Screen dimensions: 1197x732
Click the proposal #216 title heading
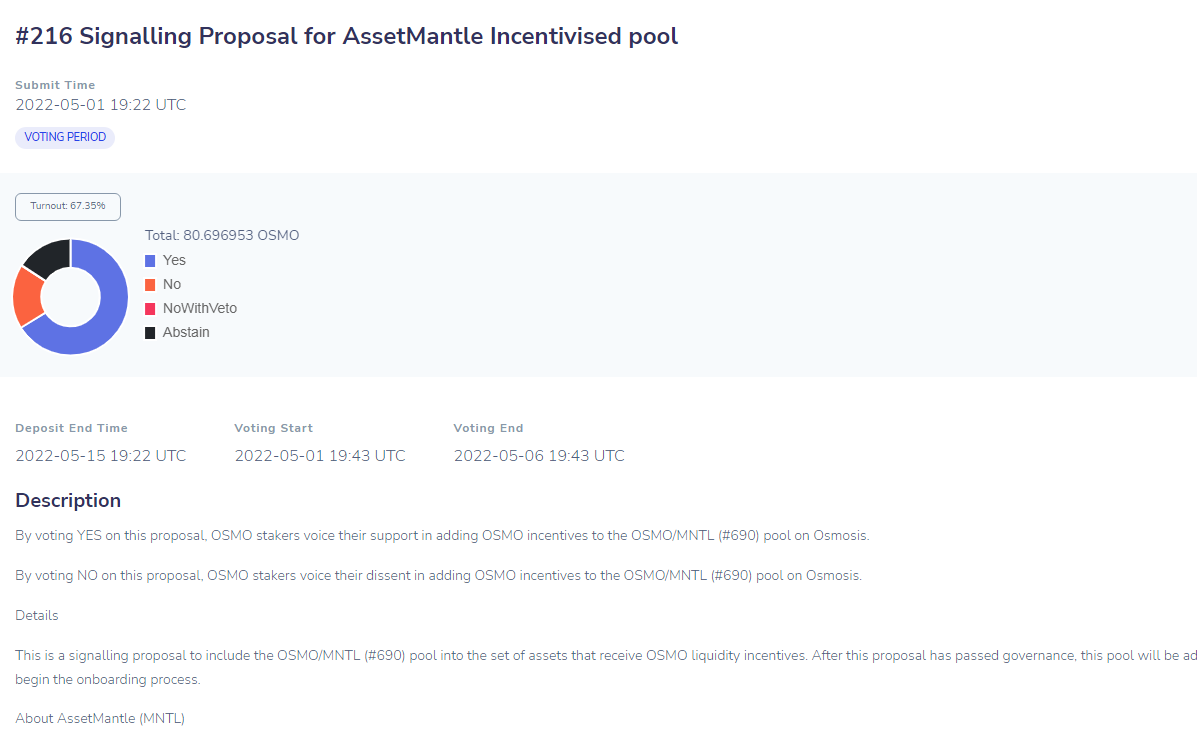click(347, 36)
